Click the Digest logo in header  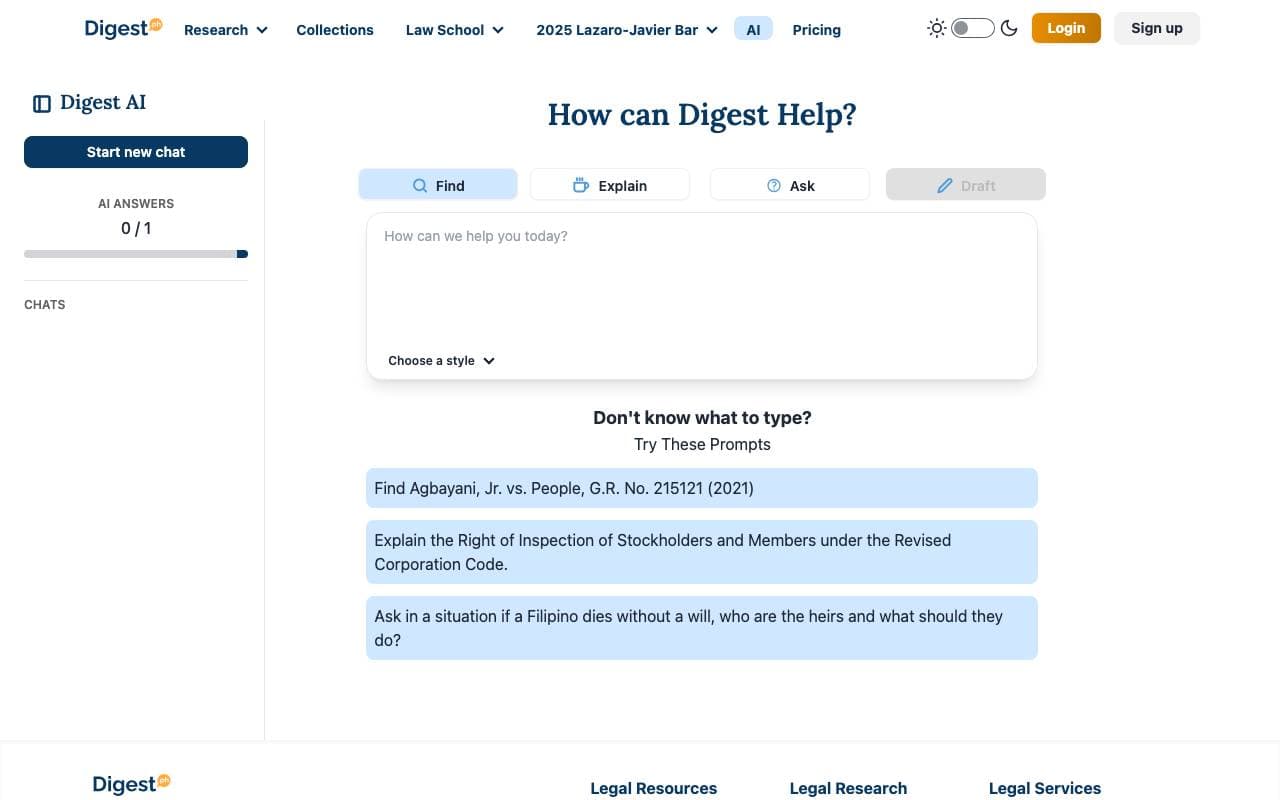point(123,28)
